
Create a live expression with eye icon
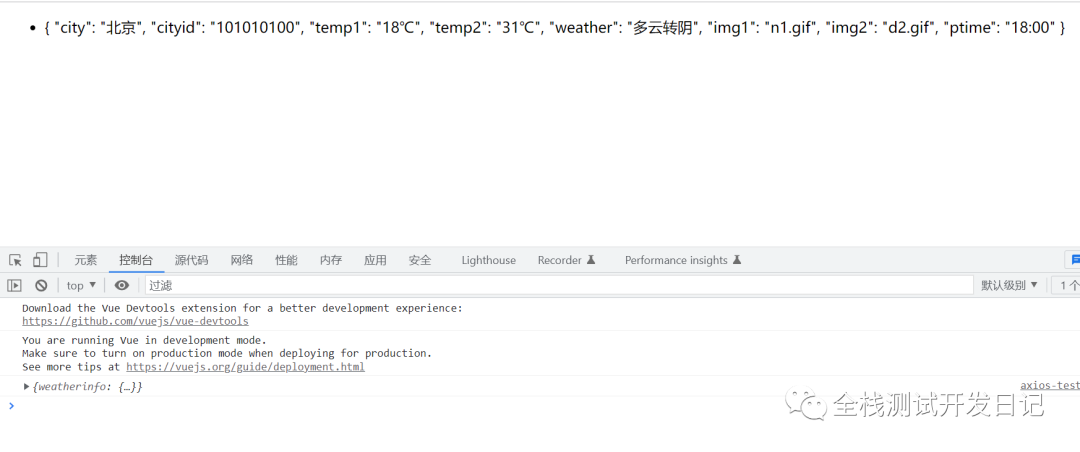[122, 285]
